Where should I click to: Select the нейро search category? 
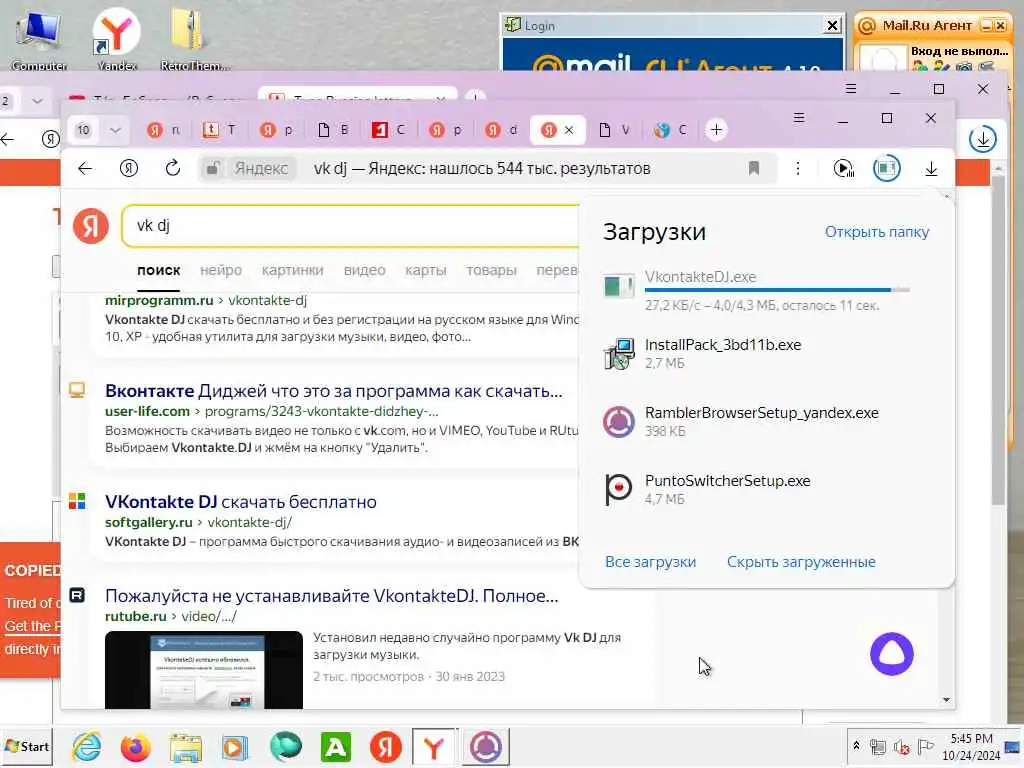tap(221, 270)
